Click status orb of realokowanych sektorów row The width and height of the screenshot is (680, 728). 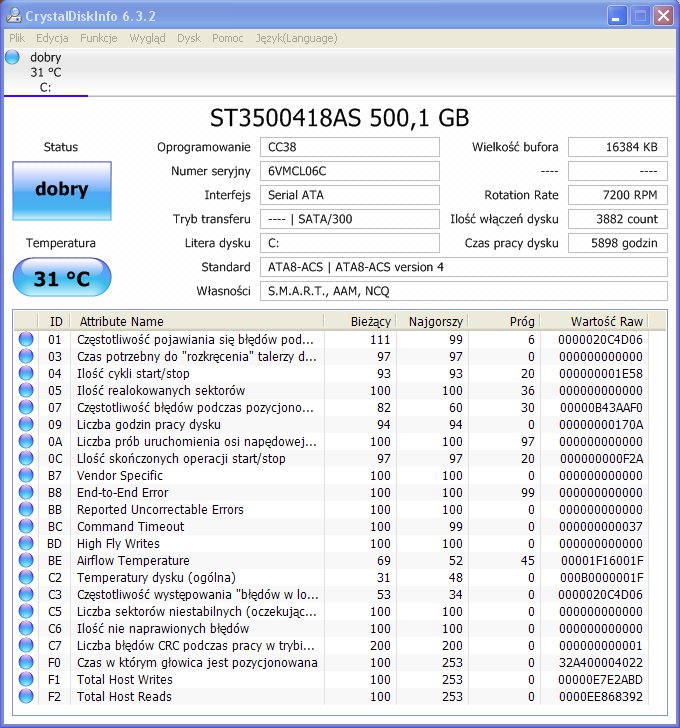pyautogui.click(x=26, y=390)
